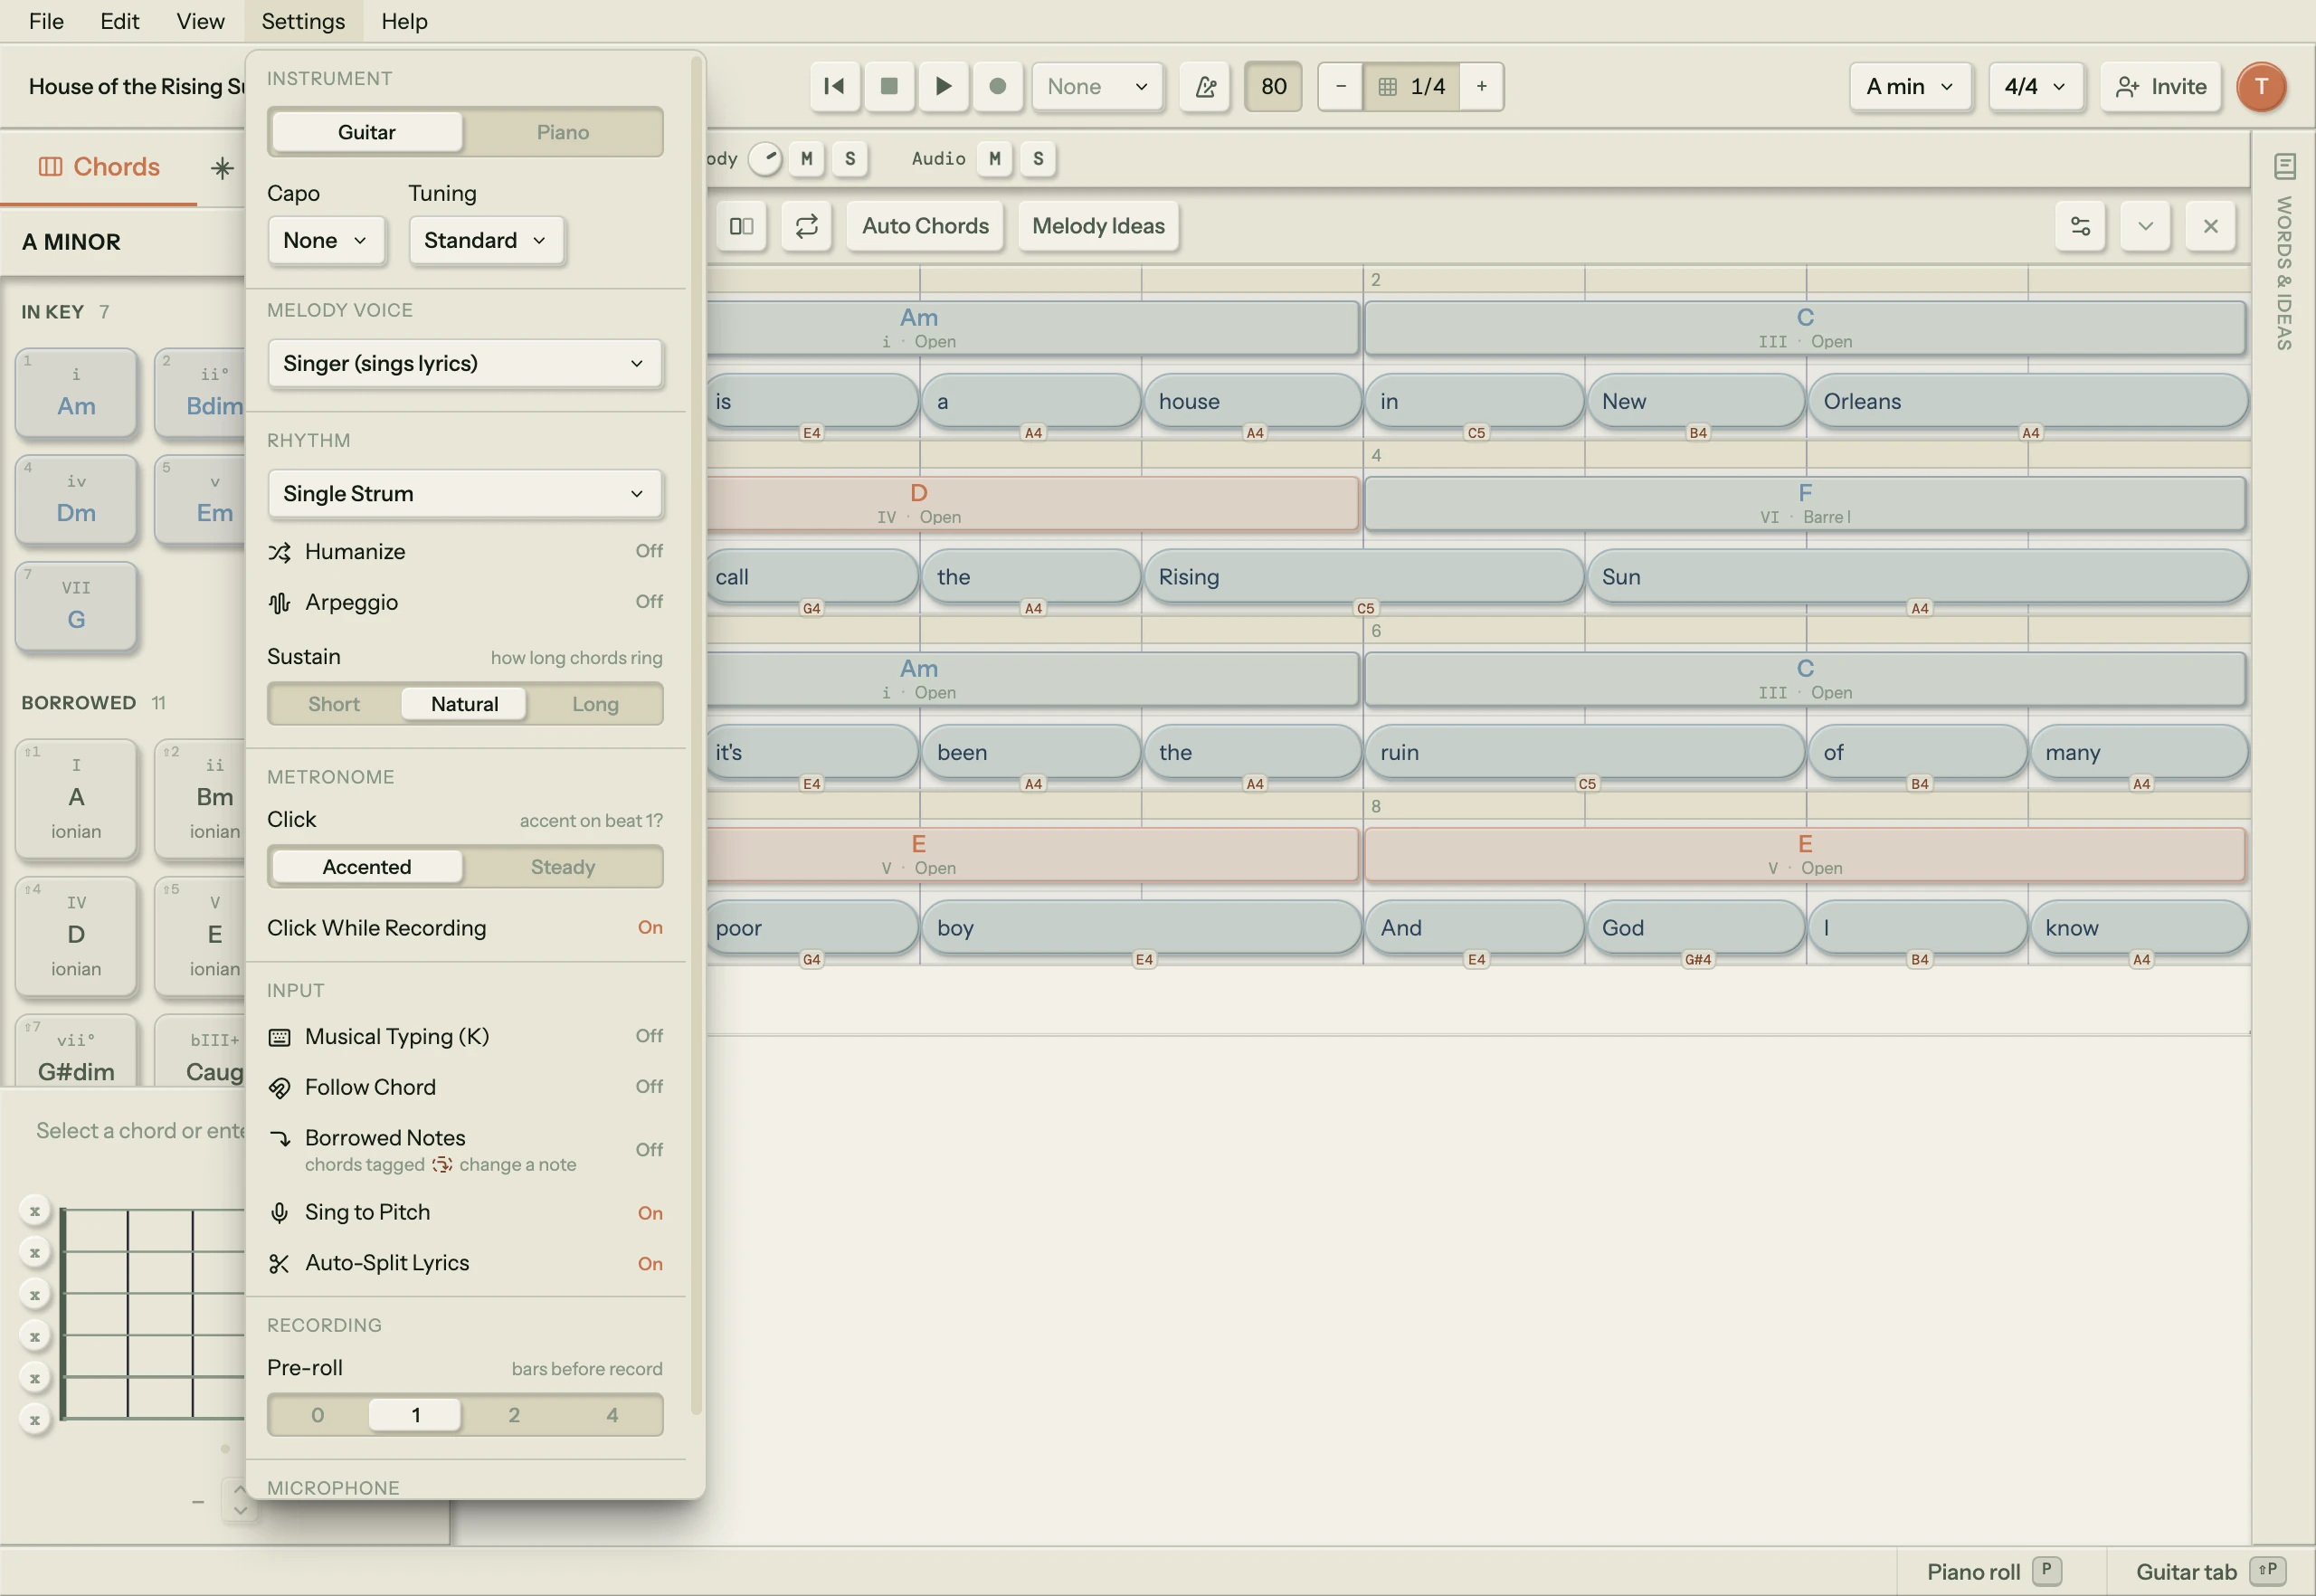The image size is (2316, 1596).
Task: Turn off Click While Recording
Action: click(465, 928)
